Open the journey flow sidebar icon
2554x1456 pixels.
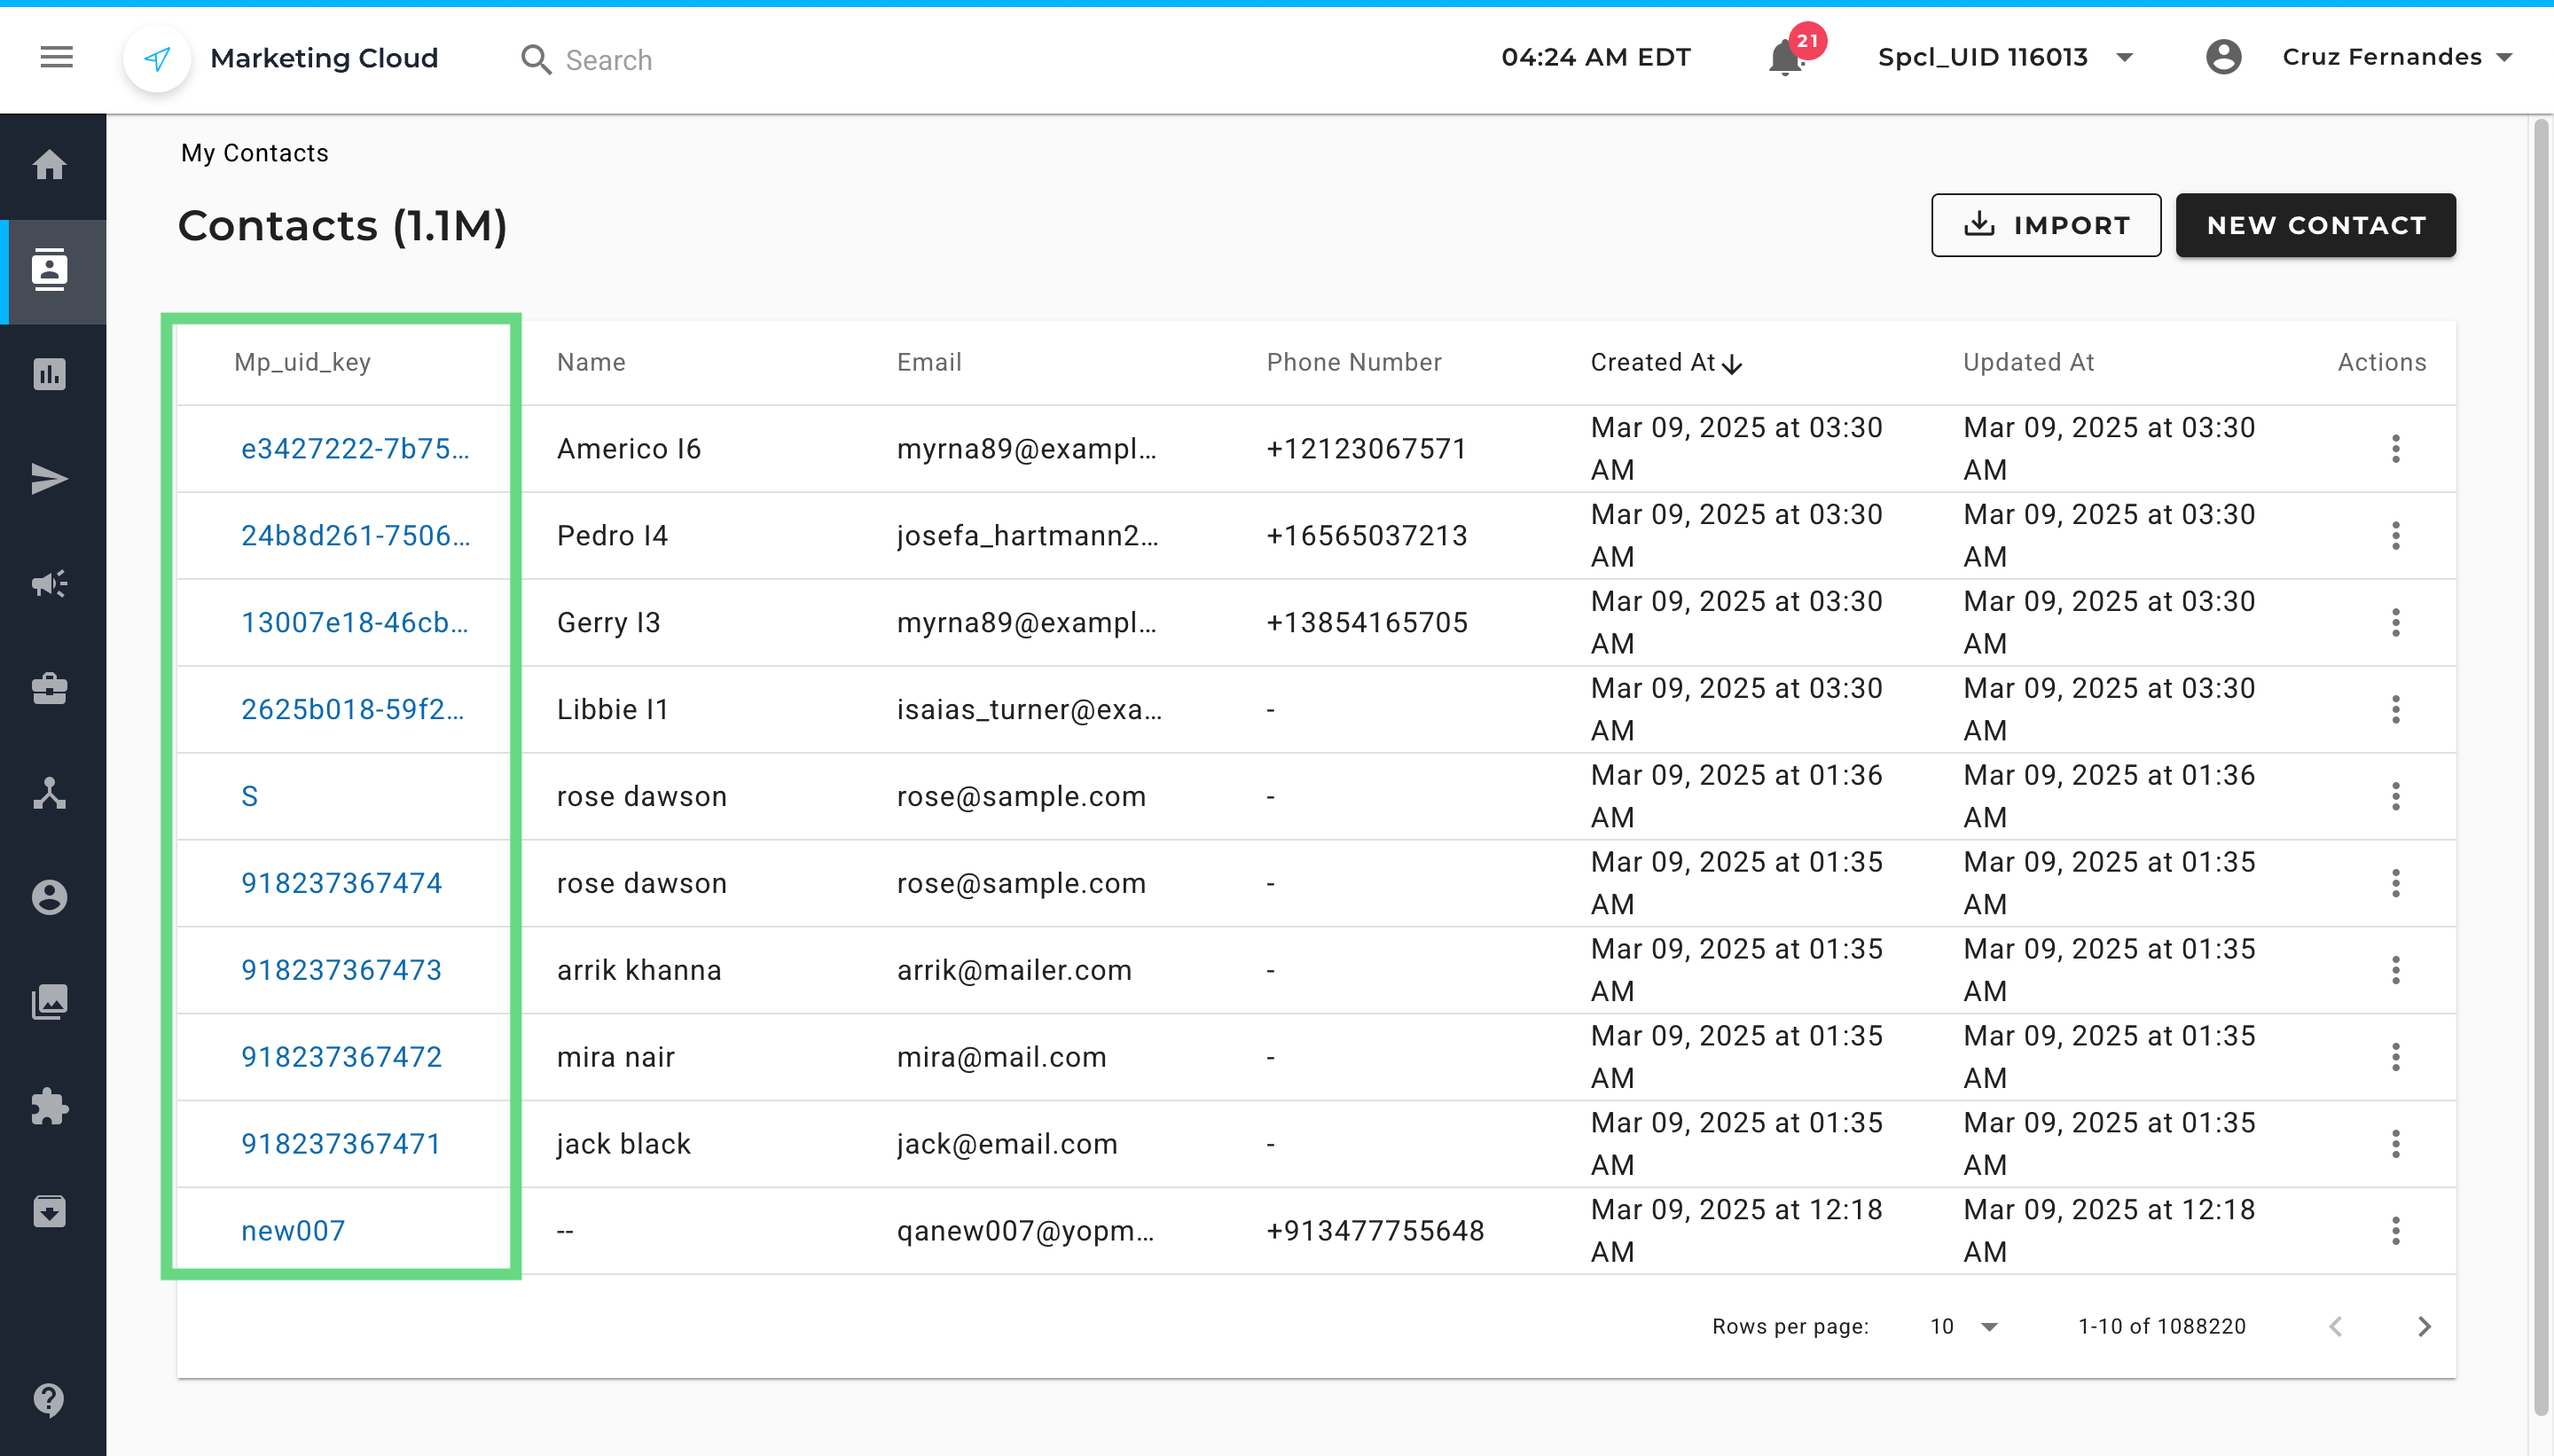pyautogui.click(x=50, y=793)
